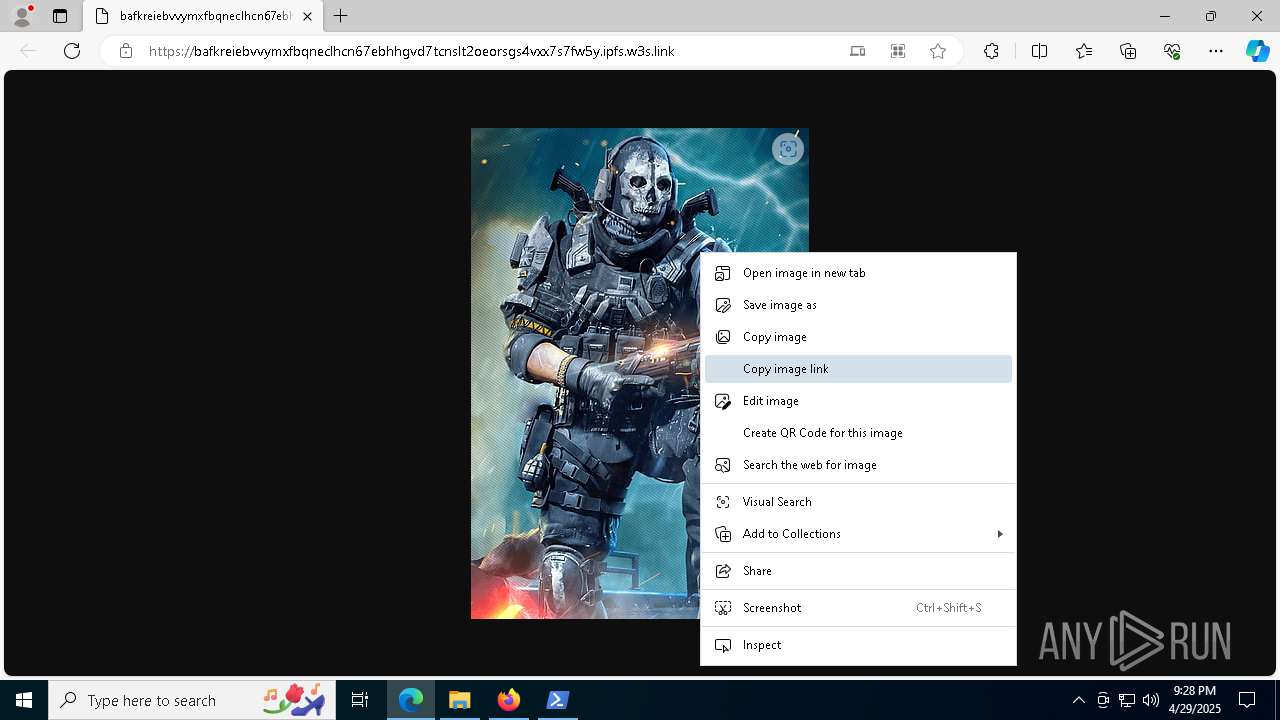This screenshot has width=1280, height=720.
Task: Open the Copilot sidebar
Action: click(x=1257, y=51)
